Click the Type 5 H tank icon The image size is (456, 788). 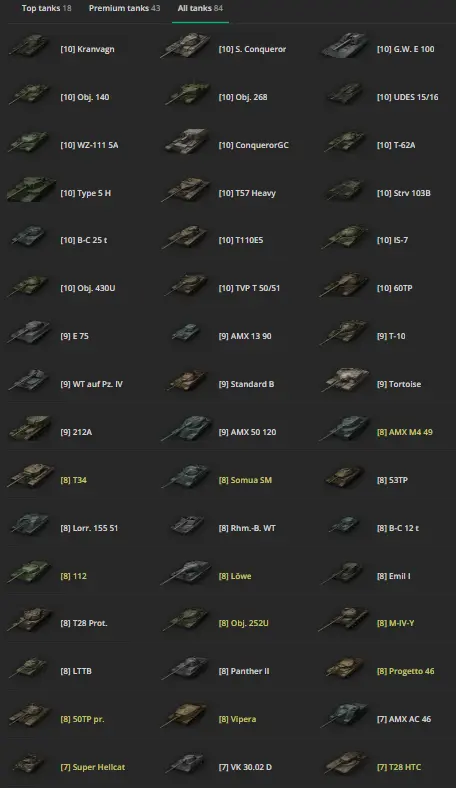(x=30, y=189)
